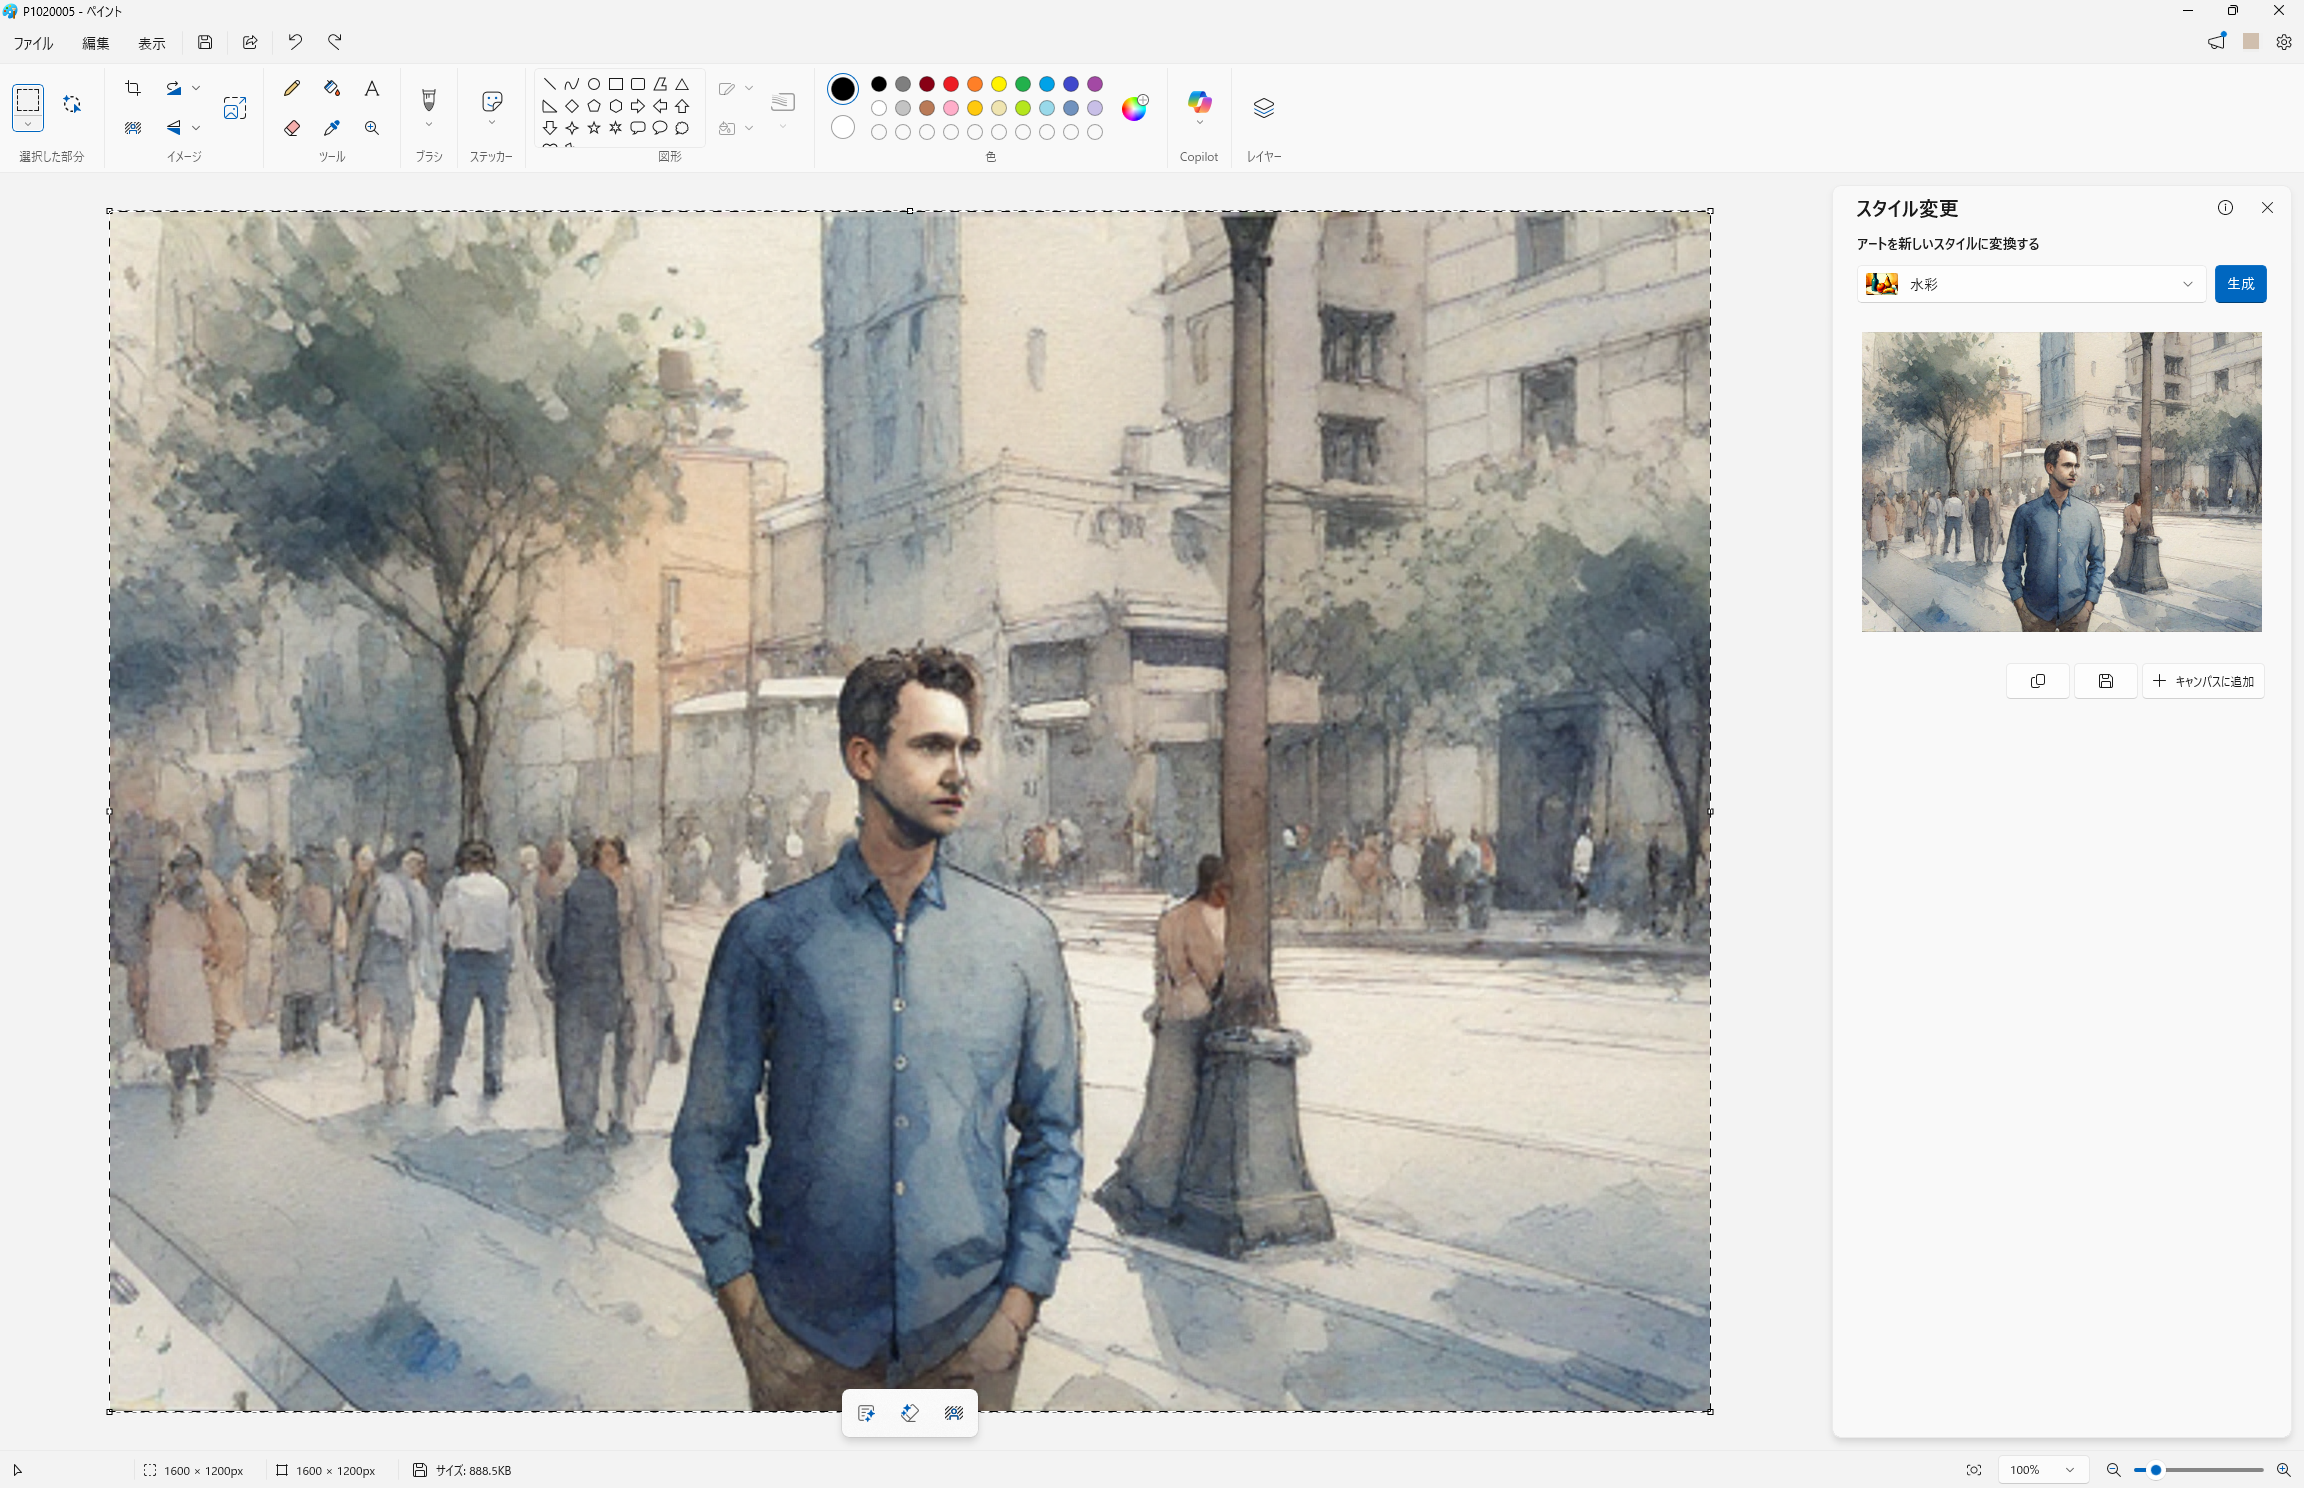Activate the primary black color circle
The image size is (2304, 1488).
tap(843, 89)
